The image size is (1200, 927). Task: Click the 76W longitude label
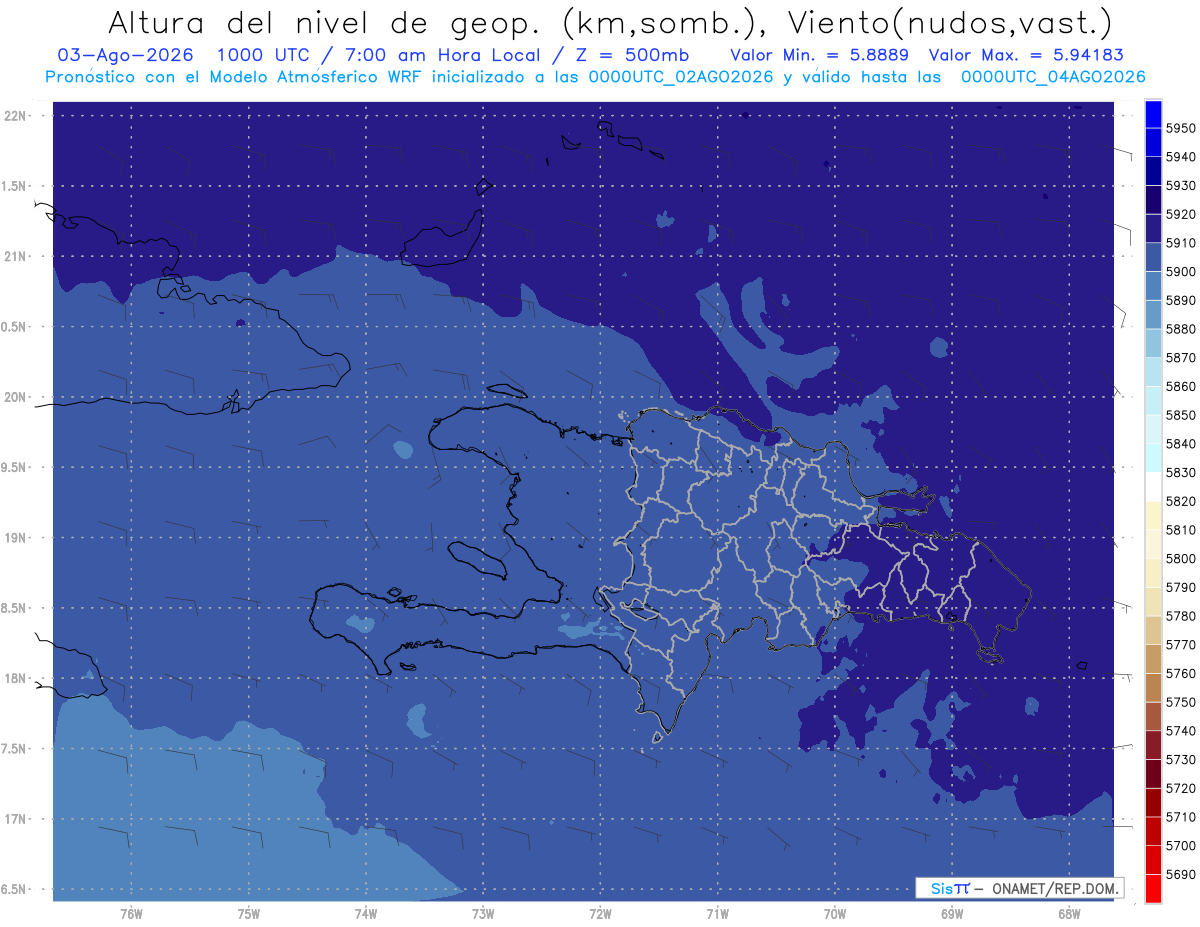[x=131, y=913]
